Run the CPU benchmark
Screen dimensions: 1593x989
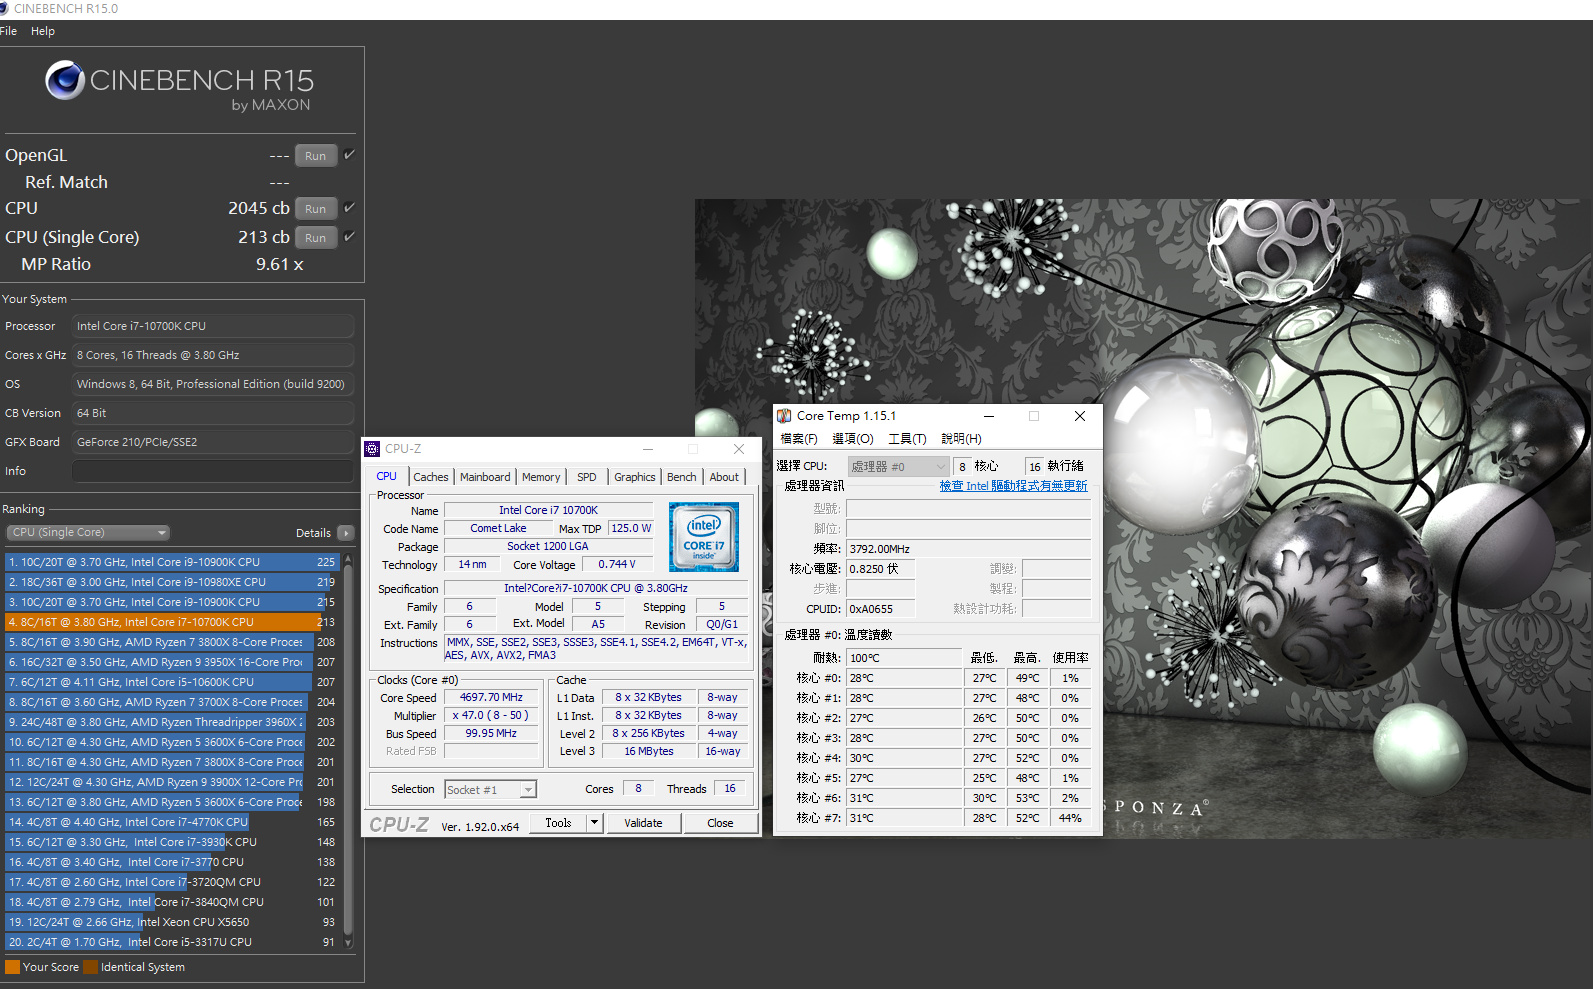(x=316, y=209)
